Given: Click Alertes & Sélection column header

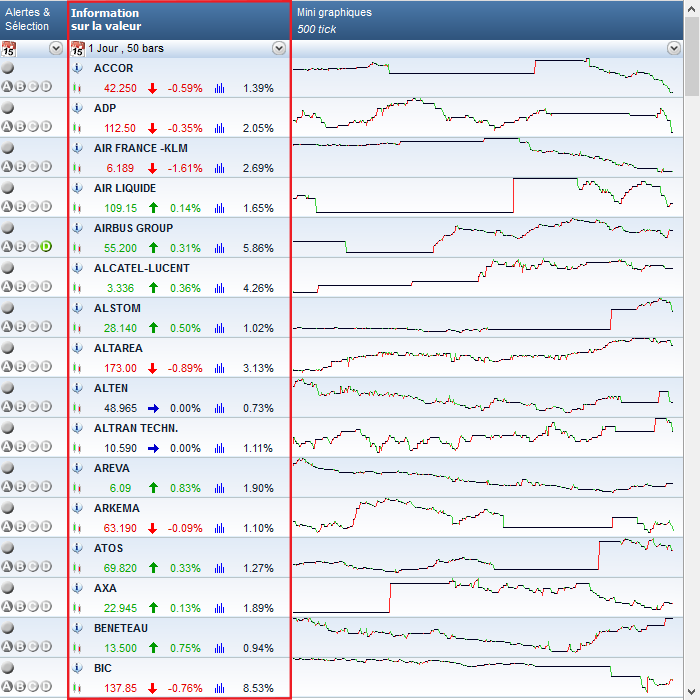Looking at the screenshot, I should coord(33,20).
